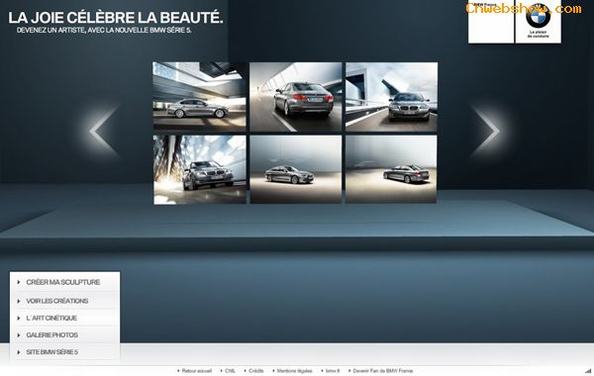The width and height of the screenshot is (594, 376).
Task: Click the arrow bullet beside Site BMW Série 5
Action: click(19, 352)
